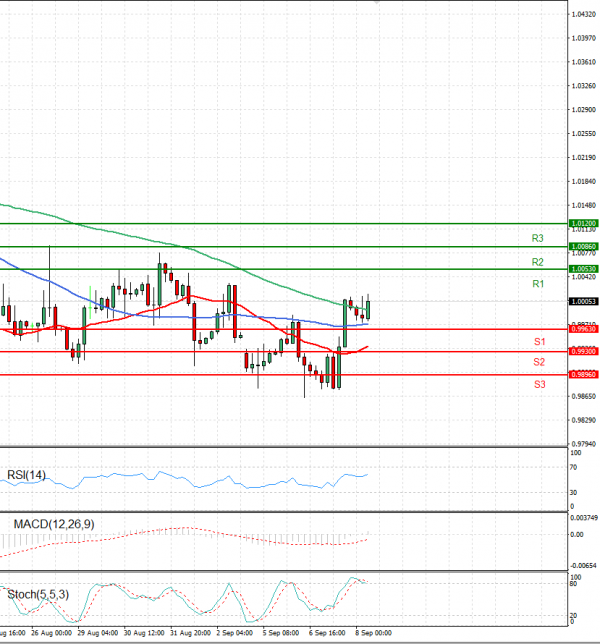600x644 pixels.
Task: Click the MACD scale value -0.00654
Action: click(x=584, y=566)
